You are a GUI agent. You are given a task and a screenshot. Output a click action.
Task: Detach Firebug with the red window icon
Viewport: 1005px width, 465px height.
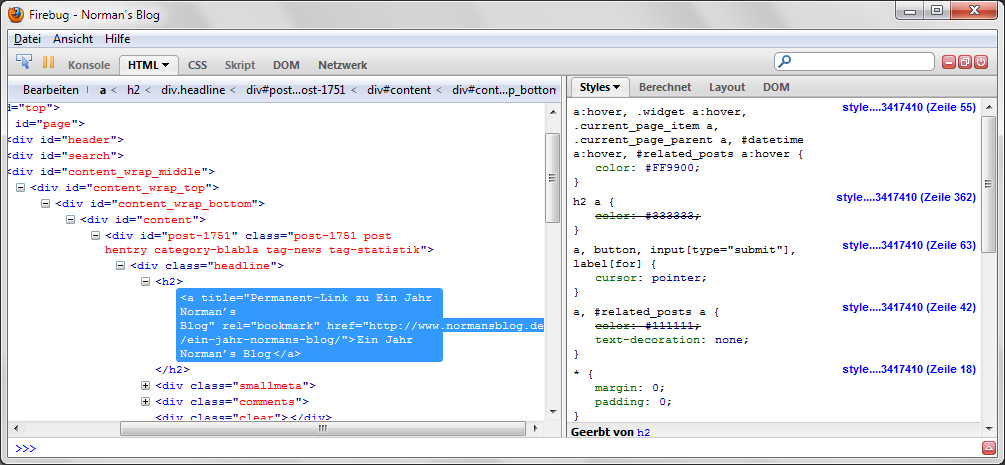point(965,62)
